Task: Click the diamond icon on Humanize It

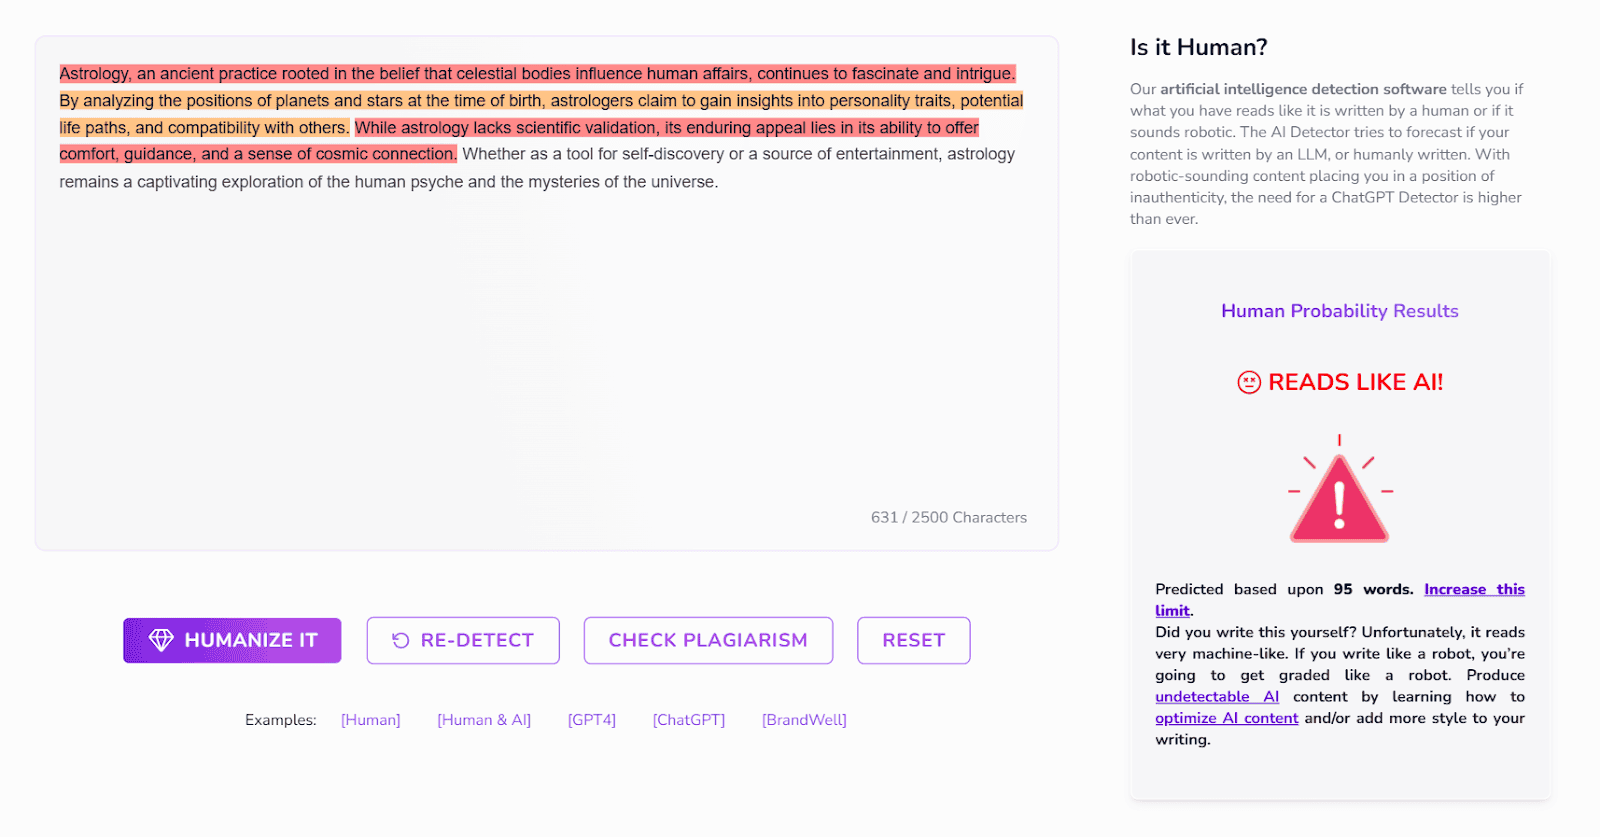Action: click(161, 640)
